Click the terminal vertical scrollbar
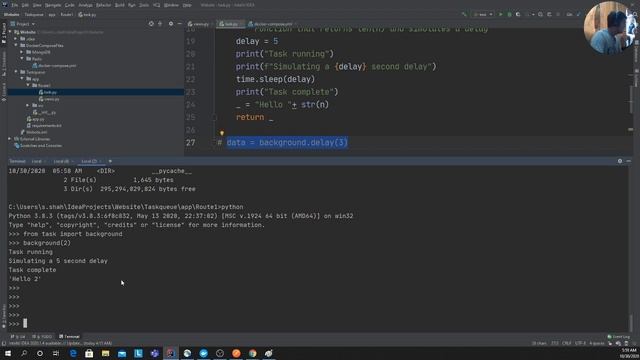 coord(631,322)
